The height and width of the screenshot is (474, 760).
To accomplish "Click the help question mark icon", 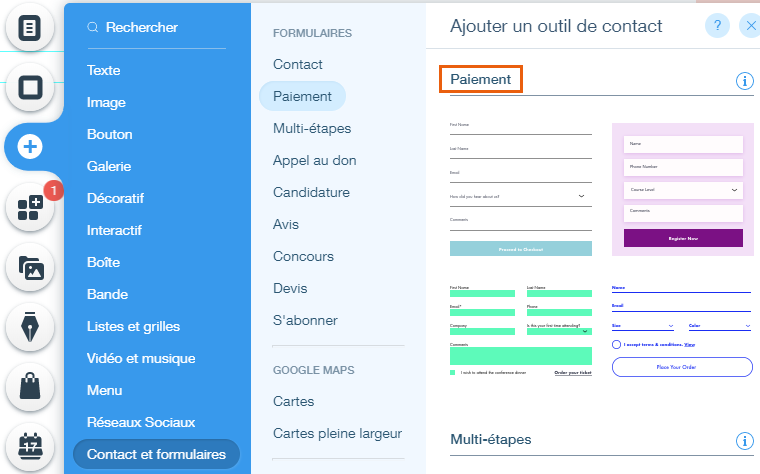I will coord(717,25).
